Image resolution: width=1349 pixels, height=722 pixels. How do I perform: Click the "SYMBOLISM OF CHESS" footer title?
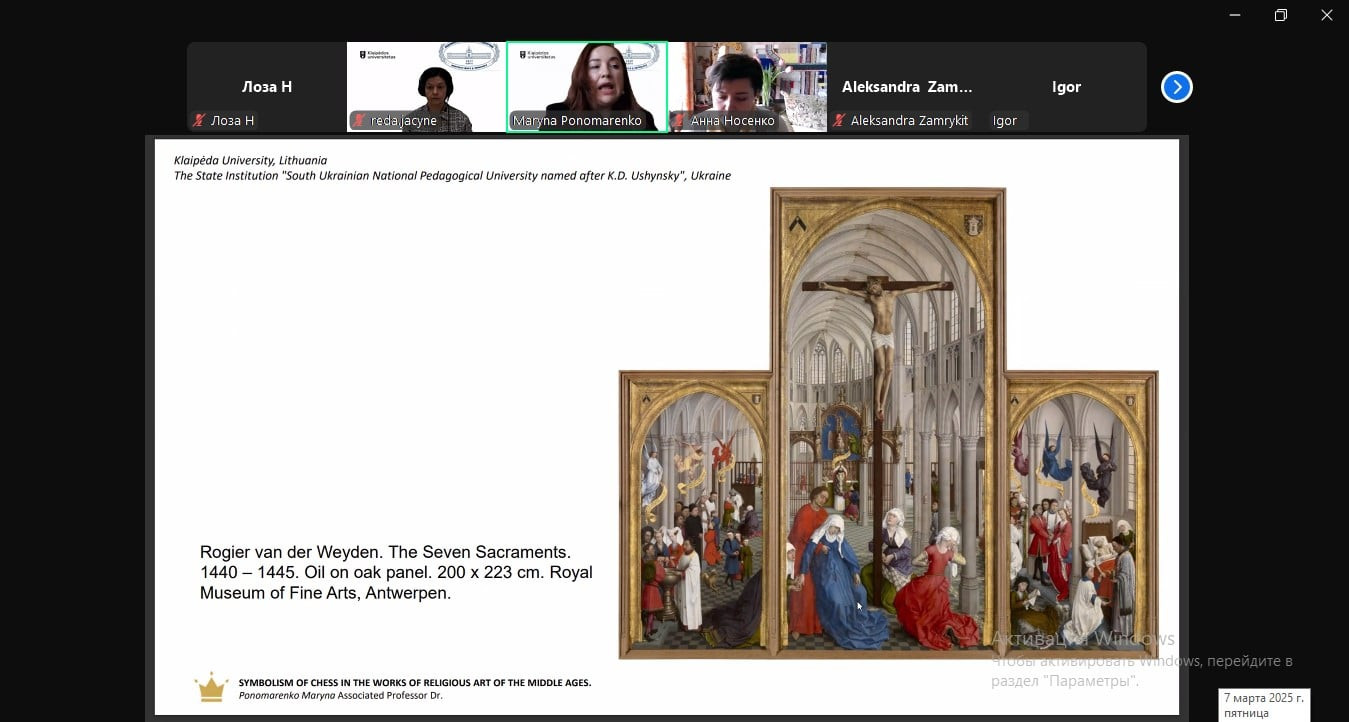[x=415, y=683]
